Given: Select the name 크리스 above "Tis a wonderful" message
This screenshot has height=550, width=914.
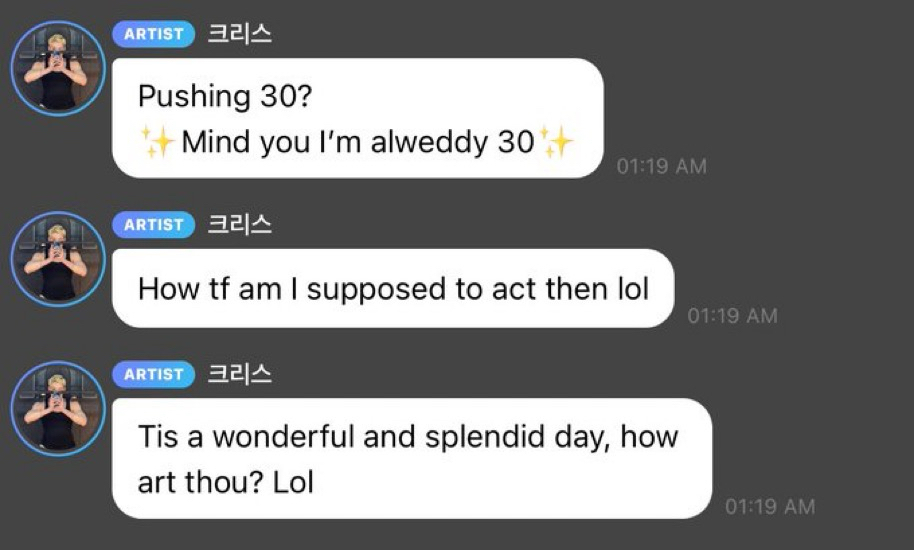Looking at the screenshot, I should (x=239, y=375).
